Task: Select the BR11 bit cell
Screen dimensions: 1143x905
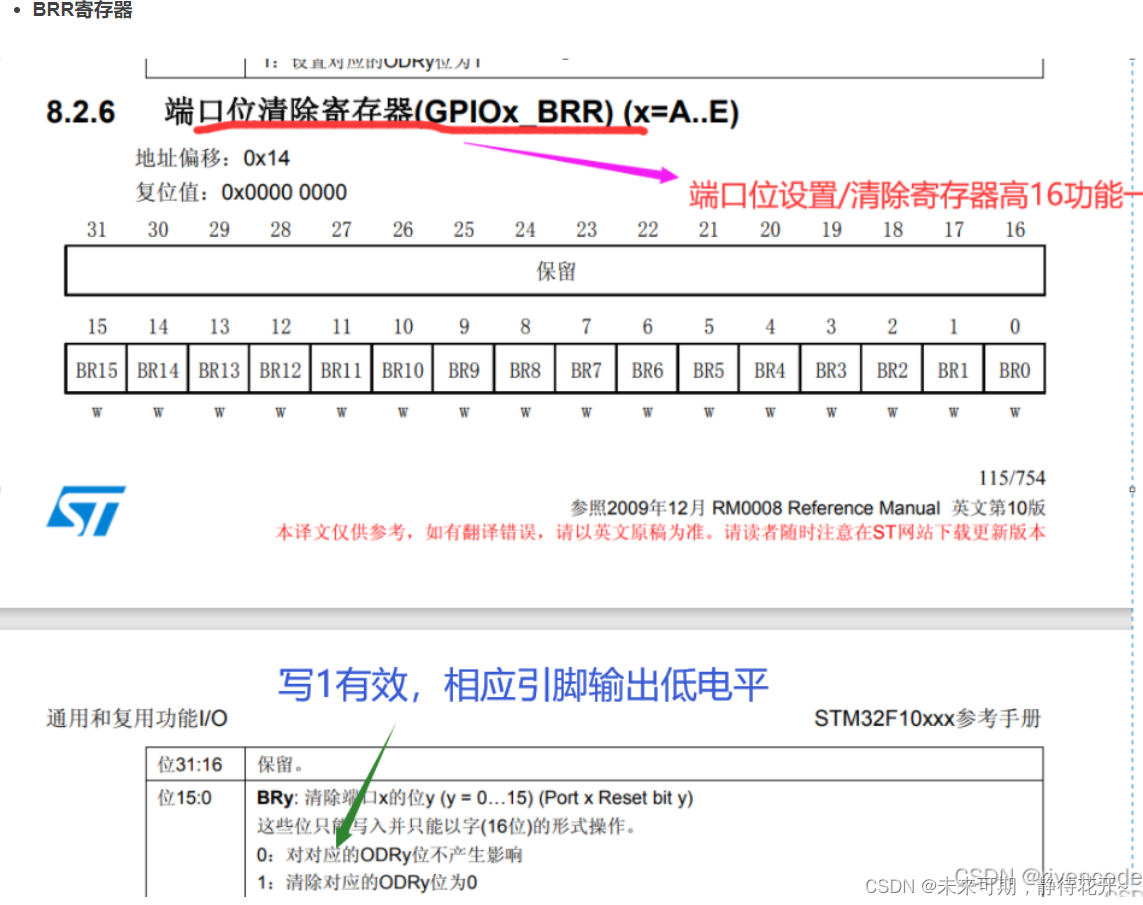Action: (341, 369)
